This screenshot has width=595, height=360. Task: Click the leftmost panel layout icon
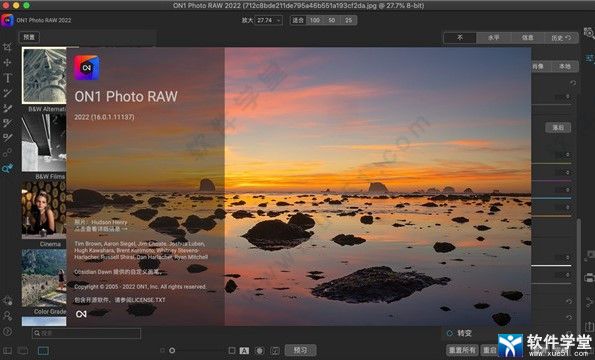[8, 351]
